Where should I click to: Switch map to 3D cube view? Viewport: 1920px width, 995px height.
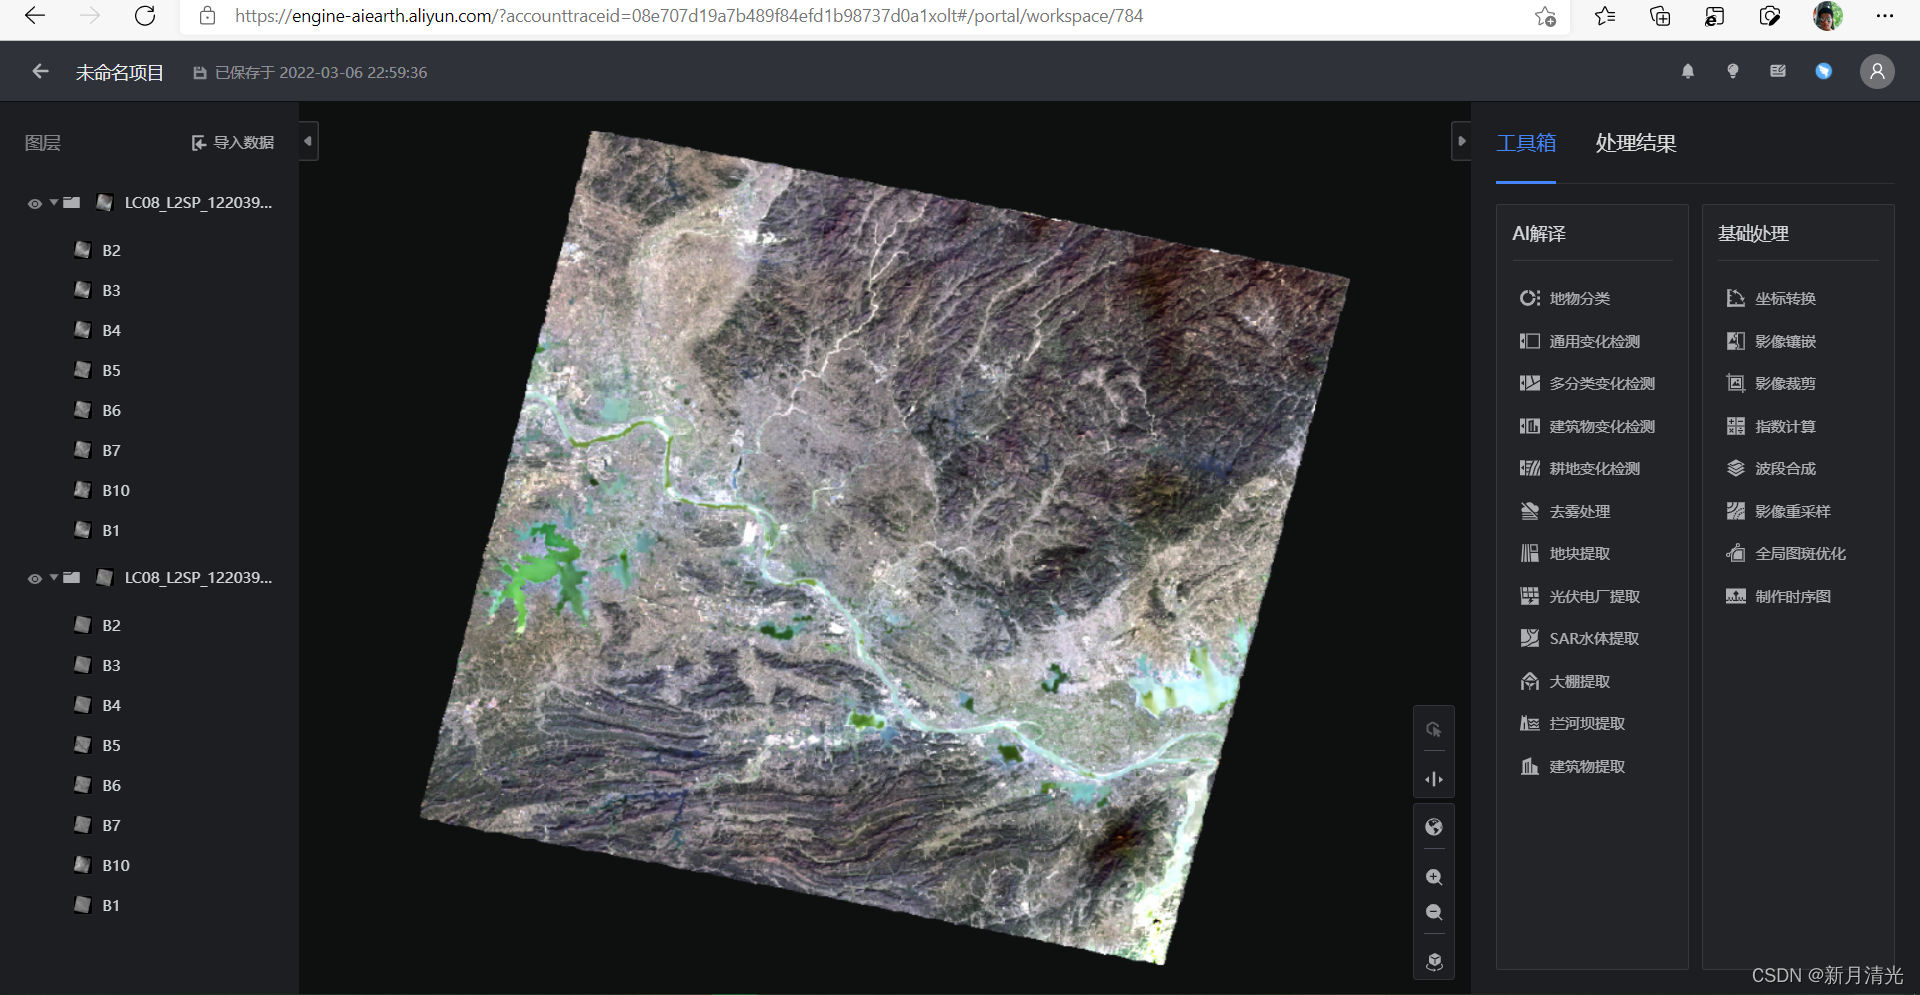point(1434,961)
